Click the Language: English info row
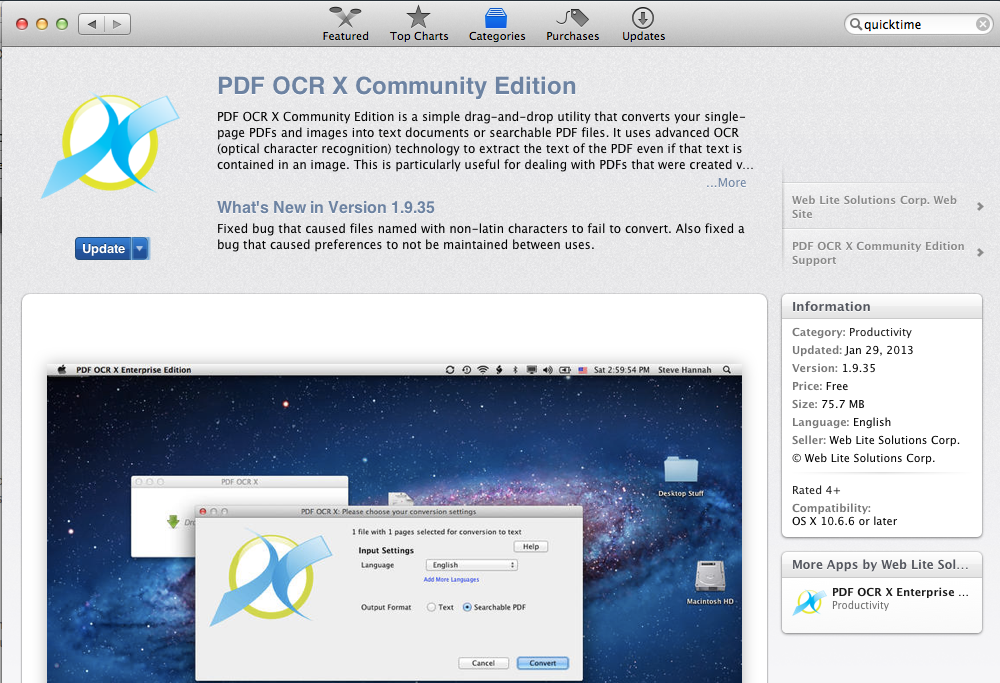The height and width of the screenshot is (683, 1000). point(841,422)
